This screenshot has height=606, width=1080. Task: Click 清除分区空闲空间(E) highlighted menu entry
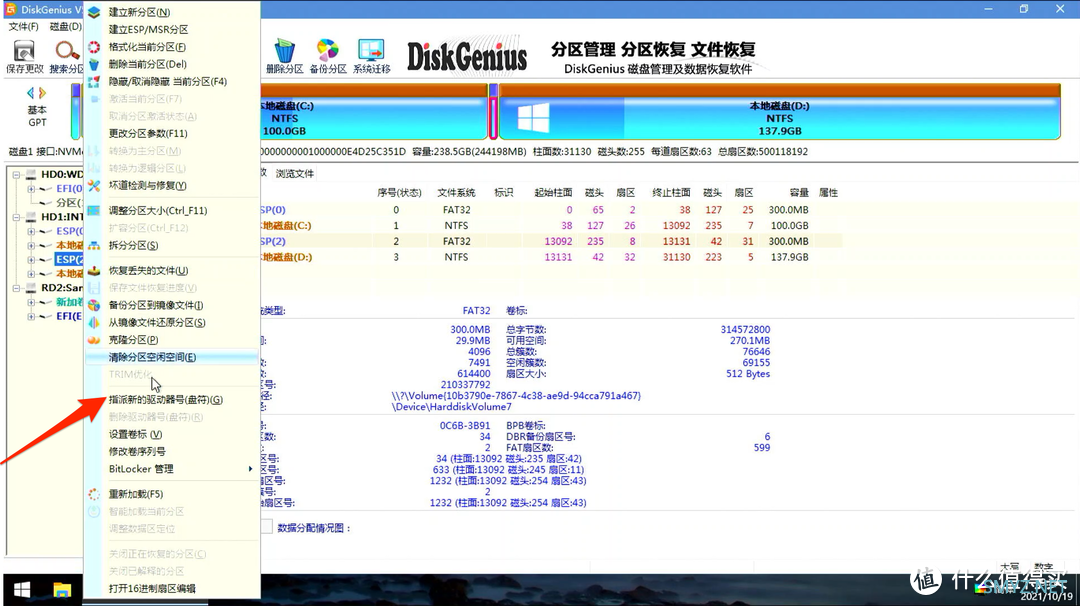coord(172,357)
